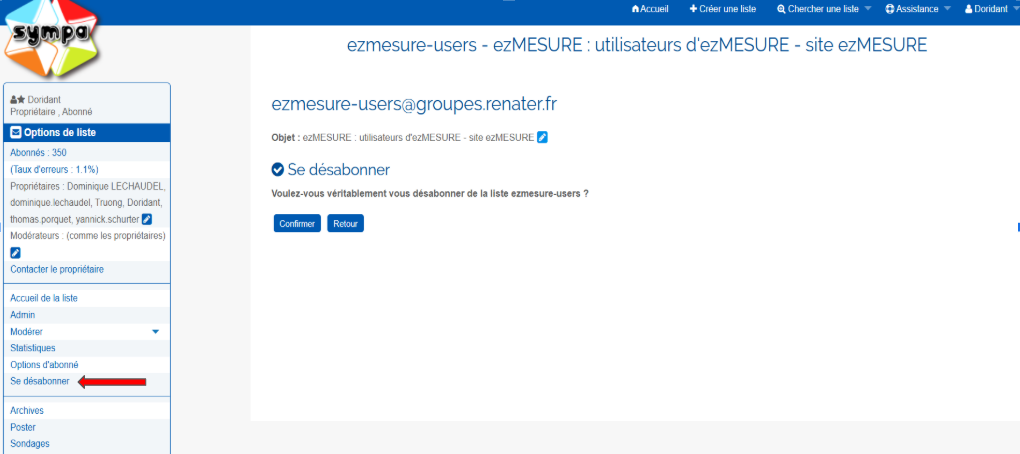
Task: Click the Retour button
Action: coord(345,224)
